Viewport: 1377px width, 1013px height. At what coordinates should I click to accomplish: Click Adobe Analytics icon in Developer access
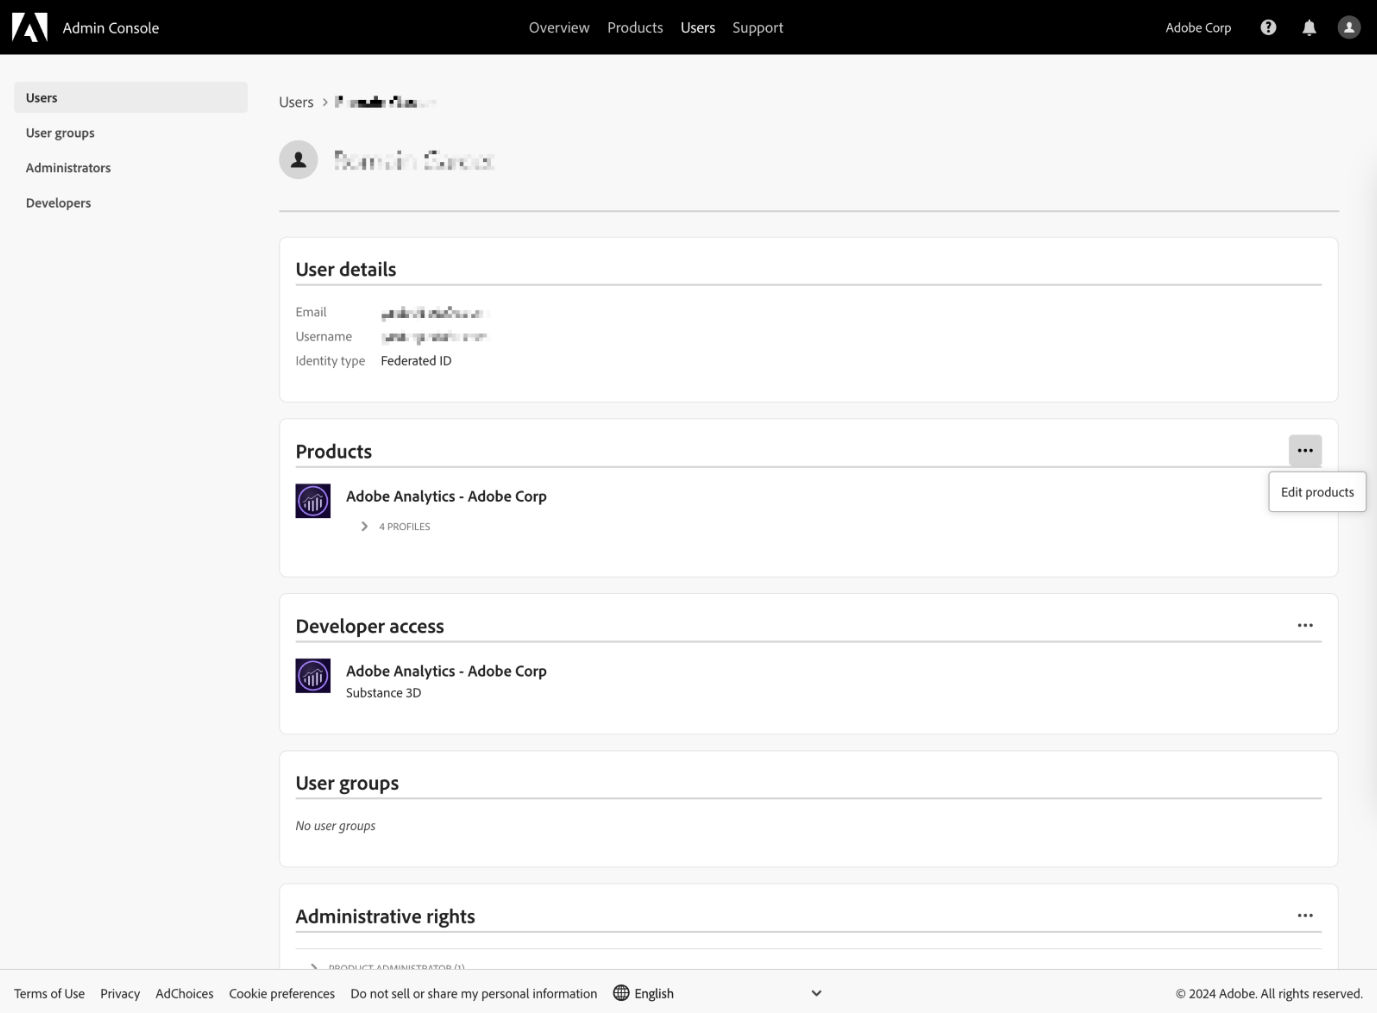(313, 675)
